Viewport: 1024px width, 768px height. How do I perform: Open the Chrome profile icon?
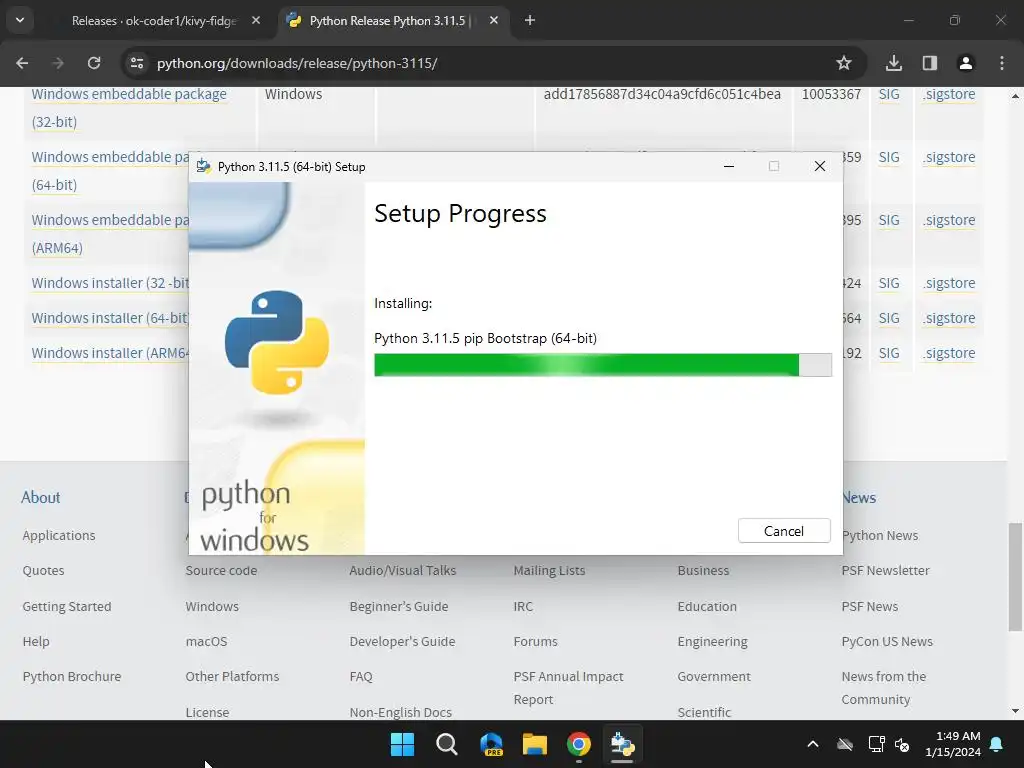pos(965,63)
